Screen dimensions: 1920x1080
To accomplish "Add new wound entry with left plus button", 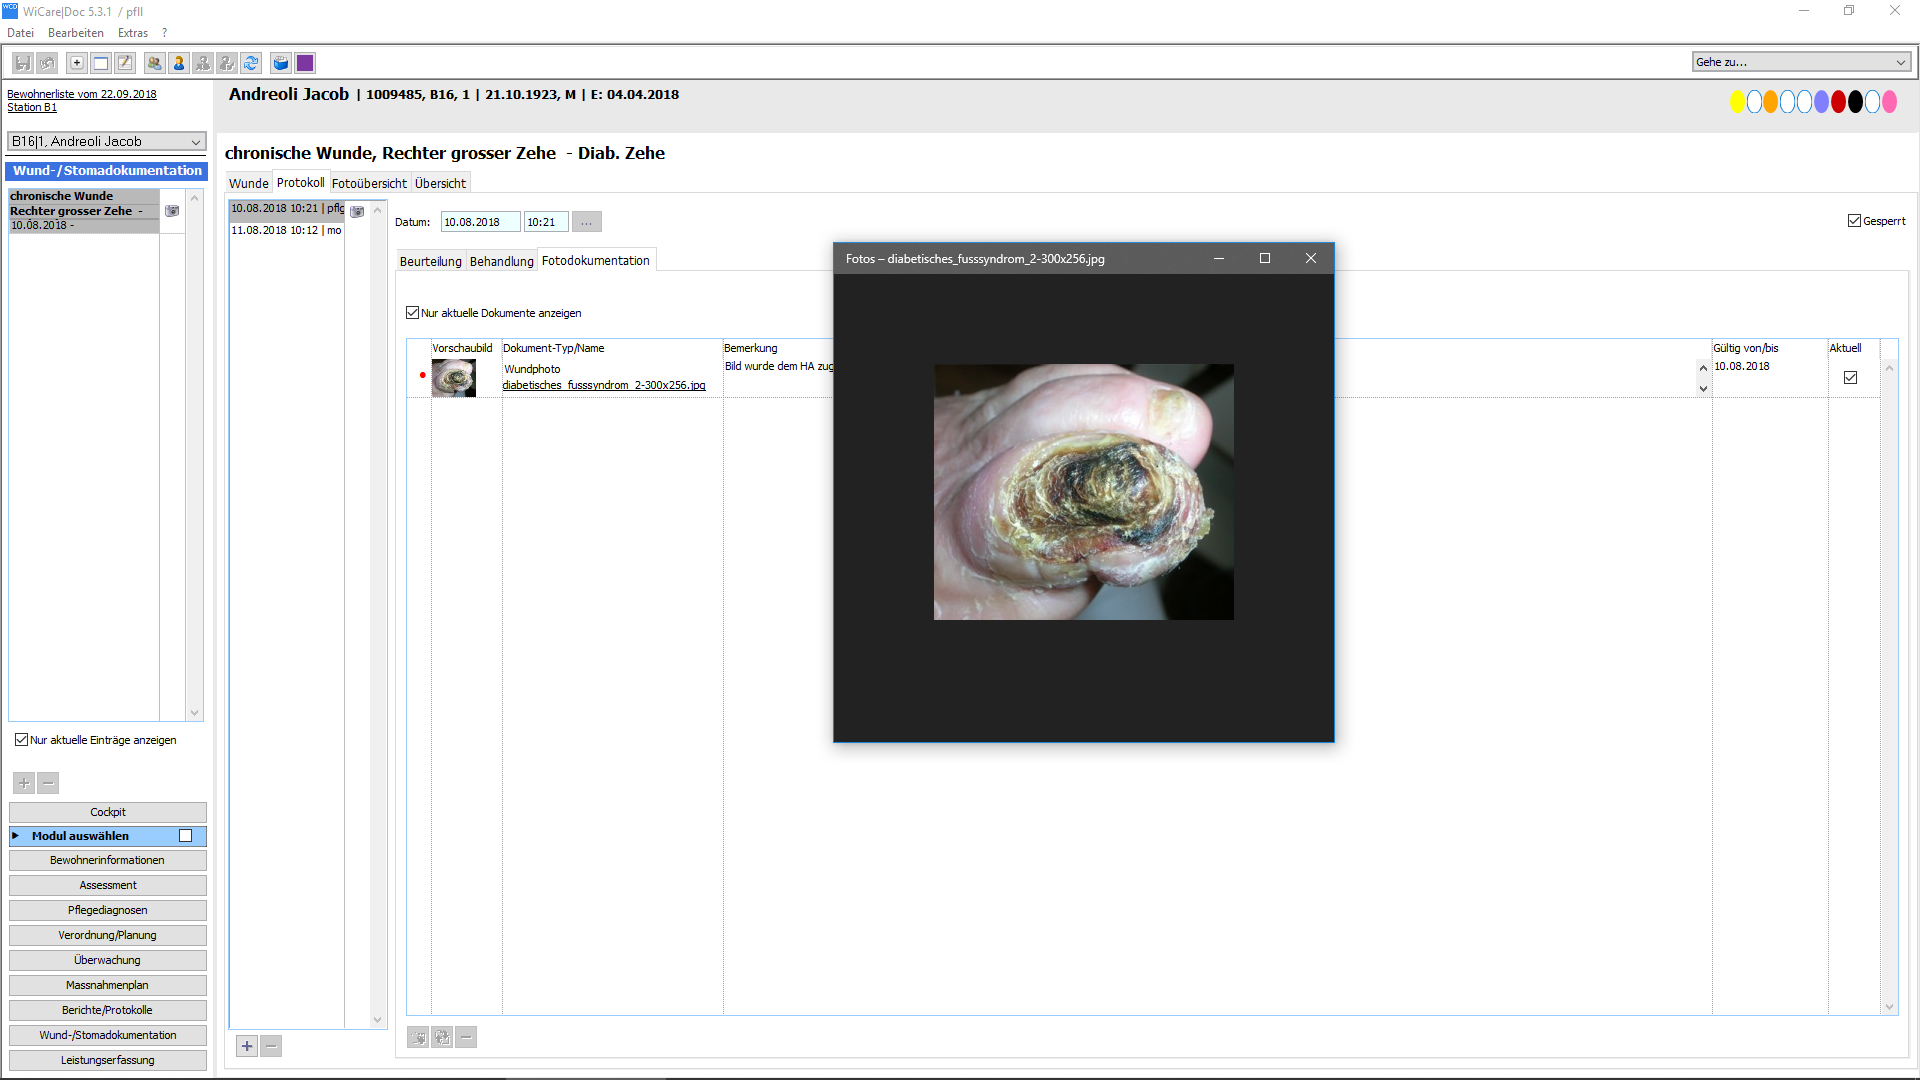I will (x=24, y=783).
